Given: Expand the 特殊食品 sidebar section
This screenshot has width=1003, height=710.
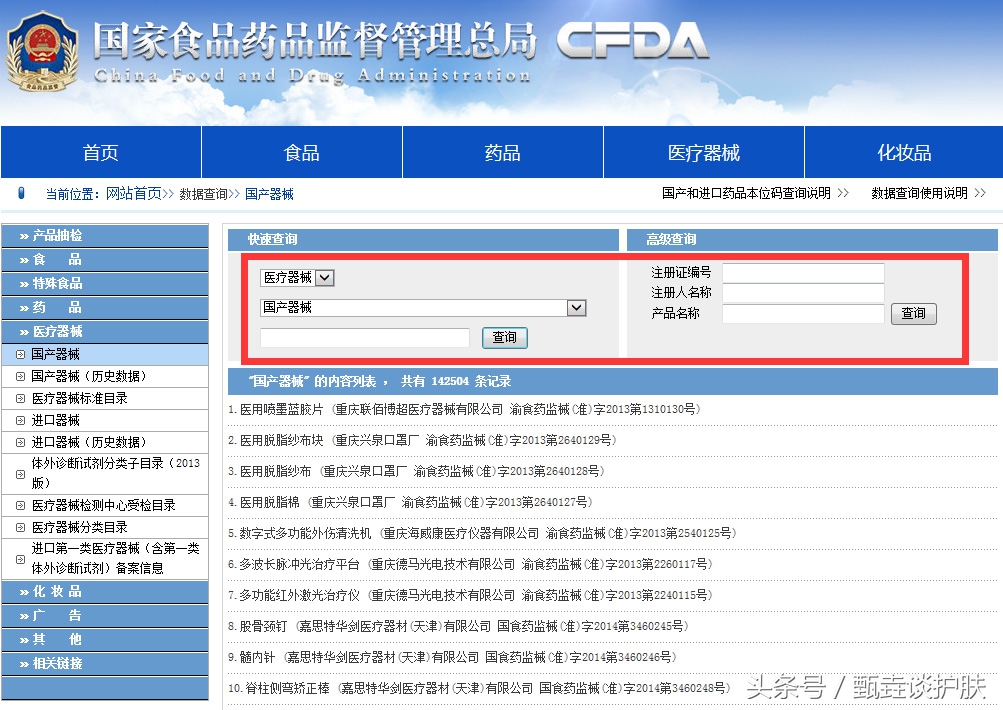Looking at the screenshot, I should click(x=105, y=283).
